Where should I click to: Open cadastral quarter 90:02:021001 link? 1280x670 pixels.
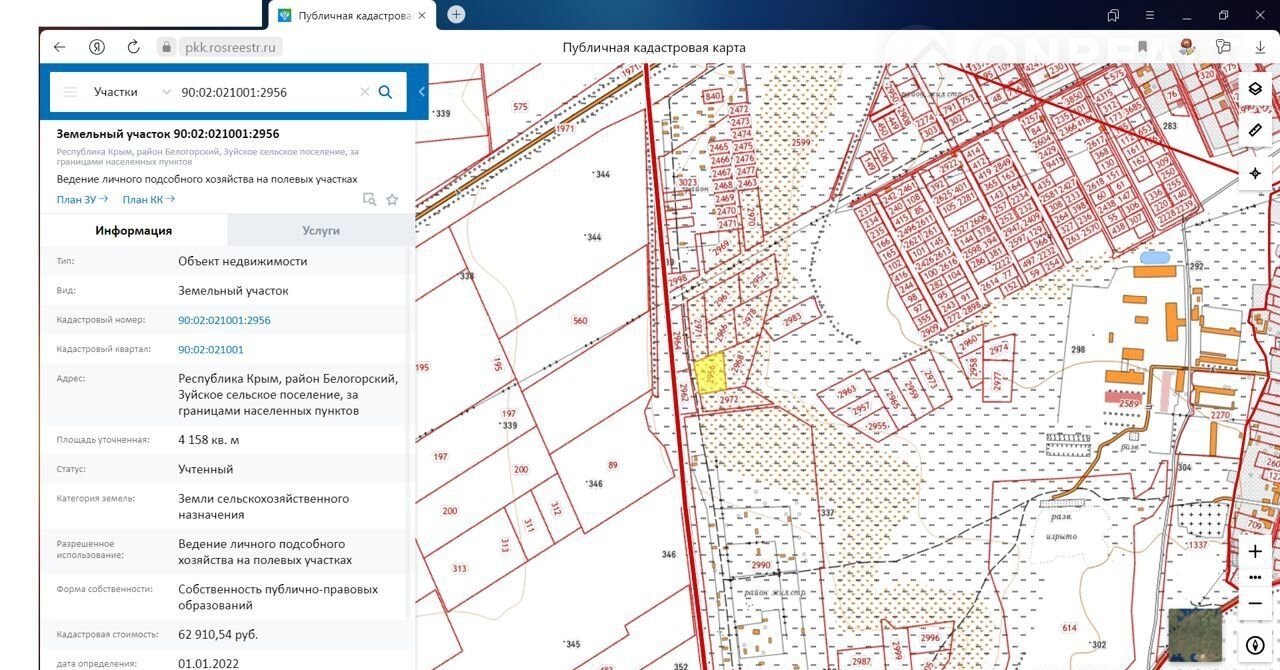tap(210, 350)
